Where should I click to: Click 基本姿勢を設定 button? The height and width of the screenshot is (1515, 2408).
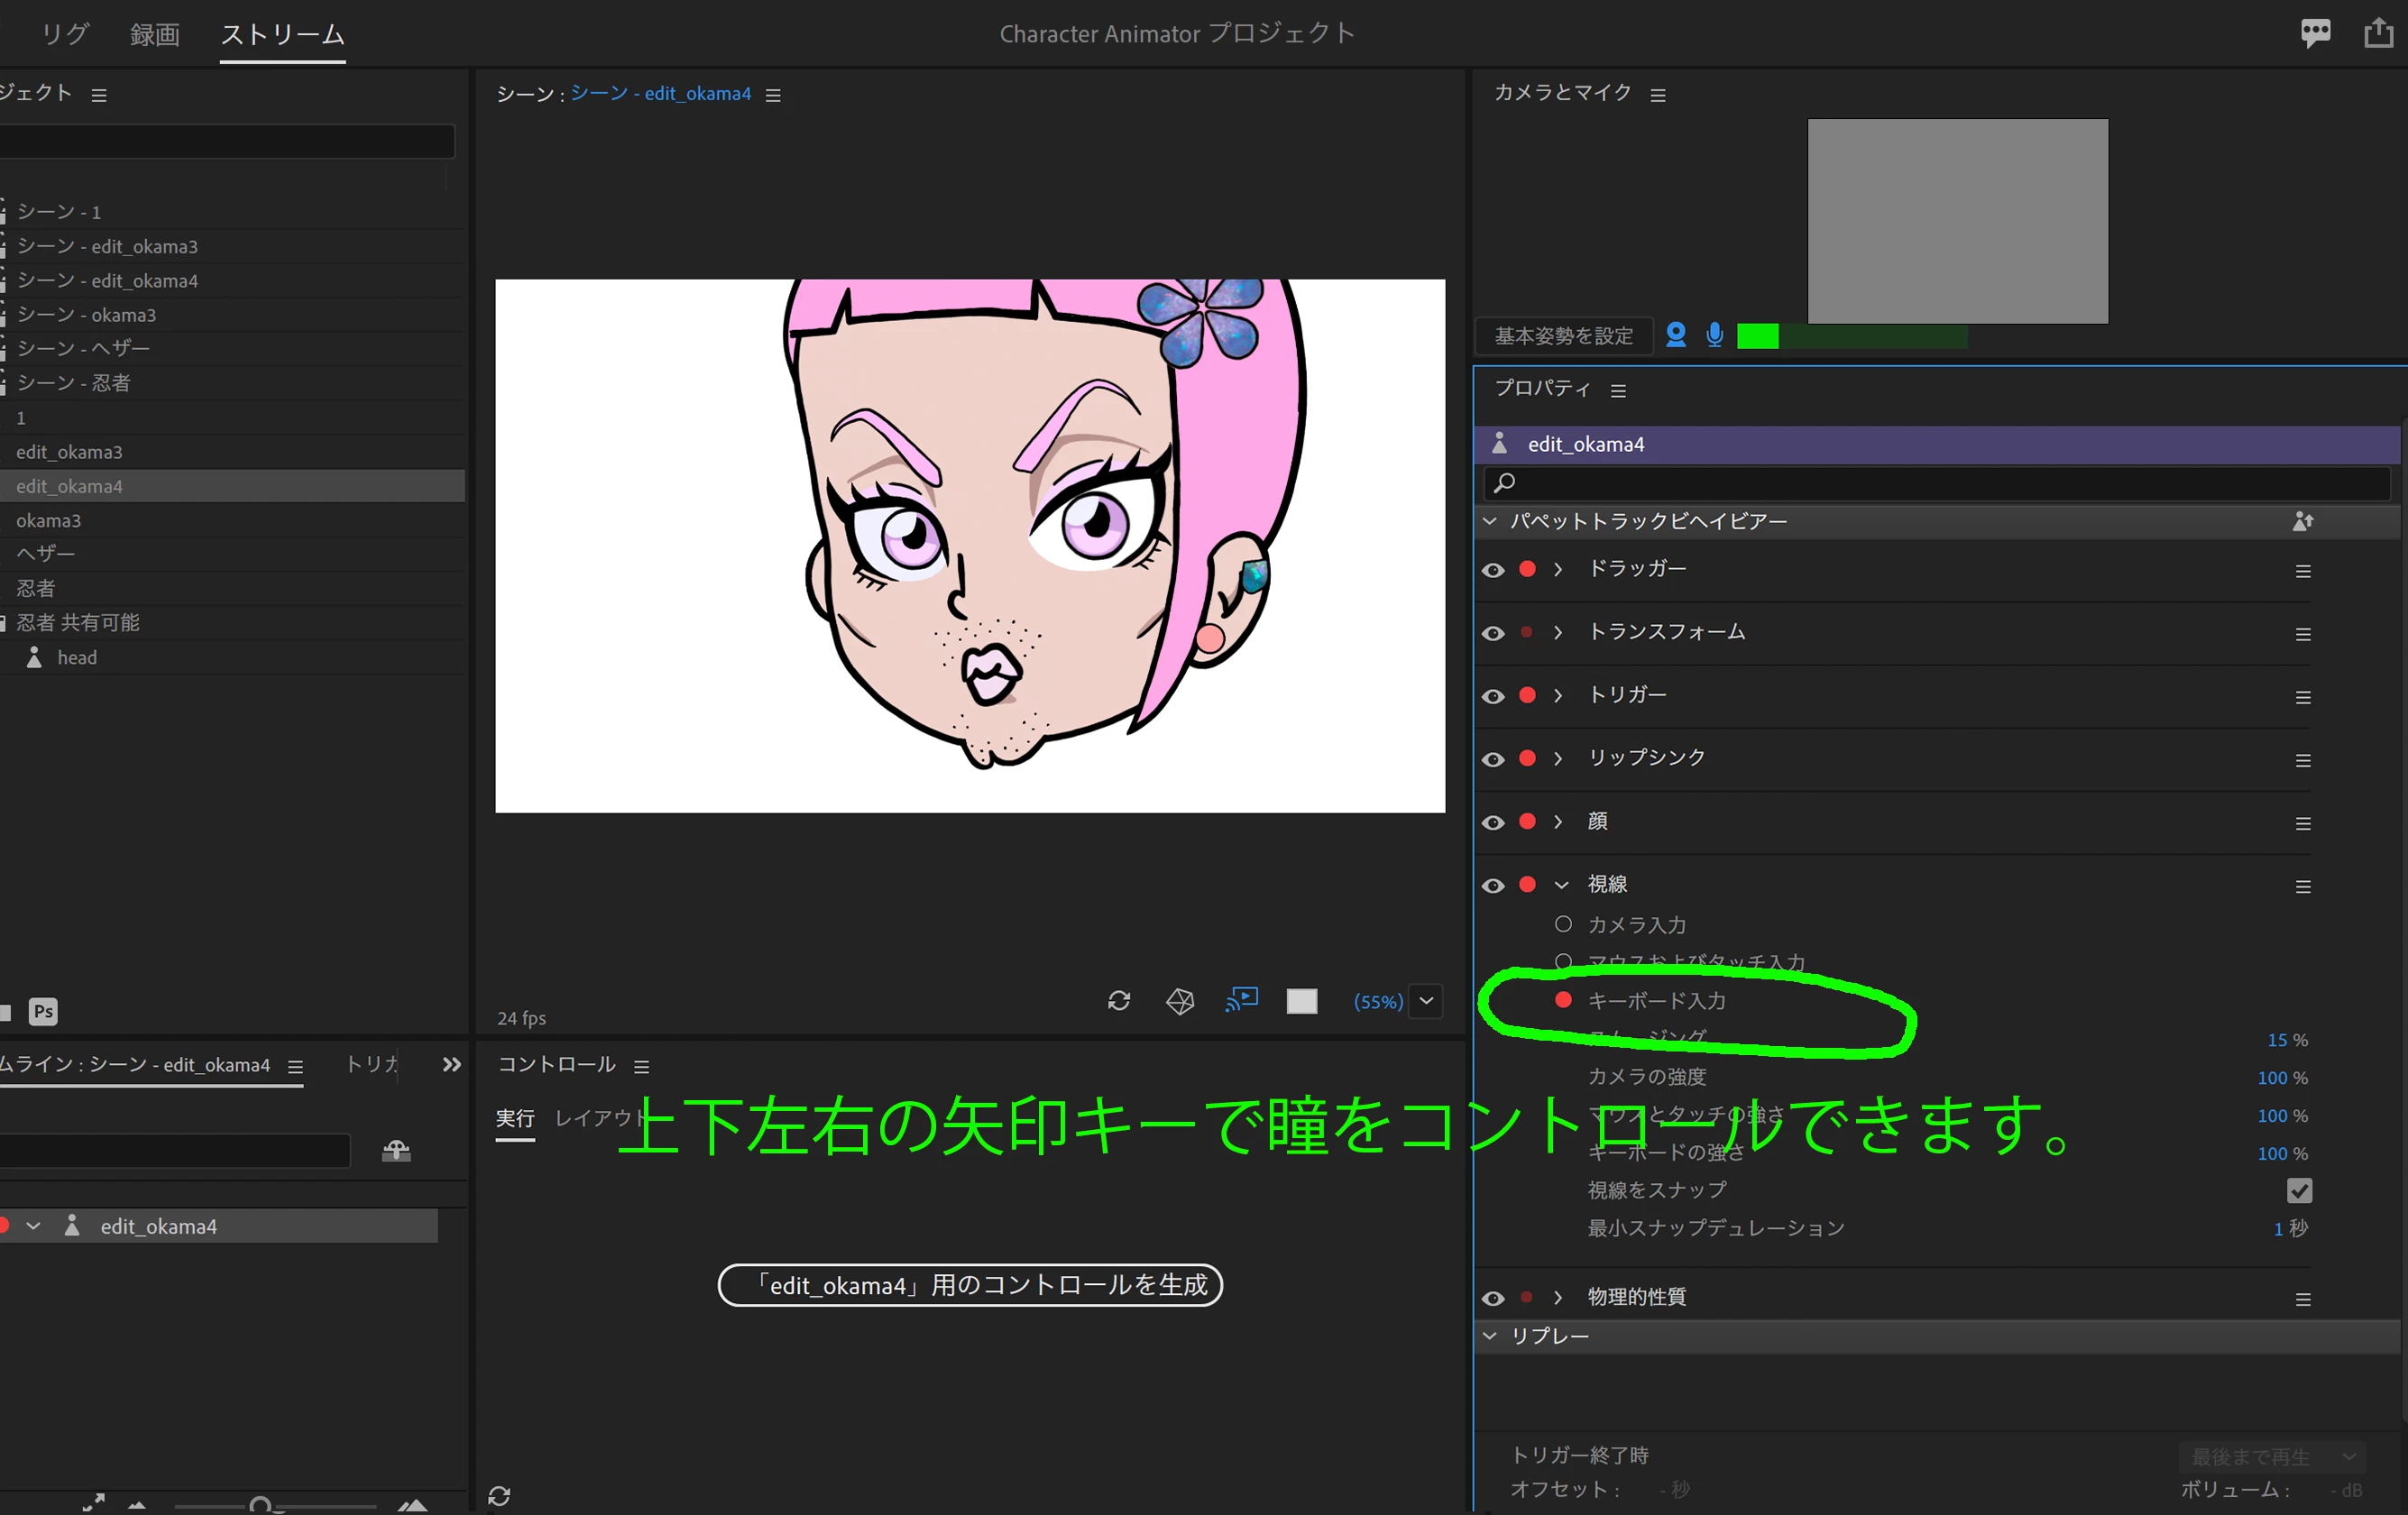(1563, 336)
